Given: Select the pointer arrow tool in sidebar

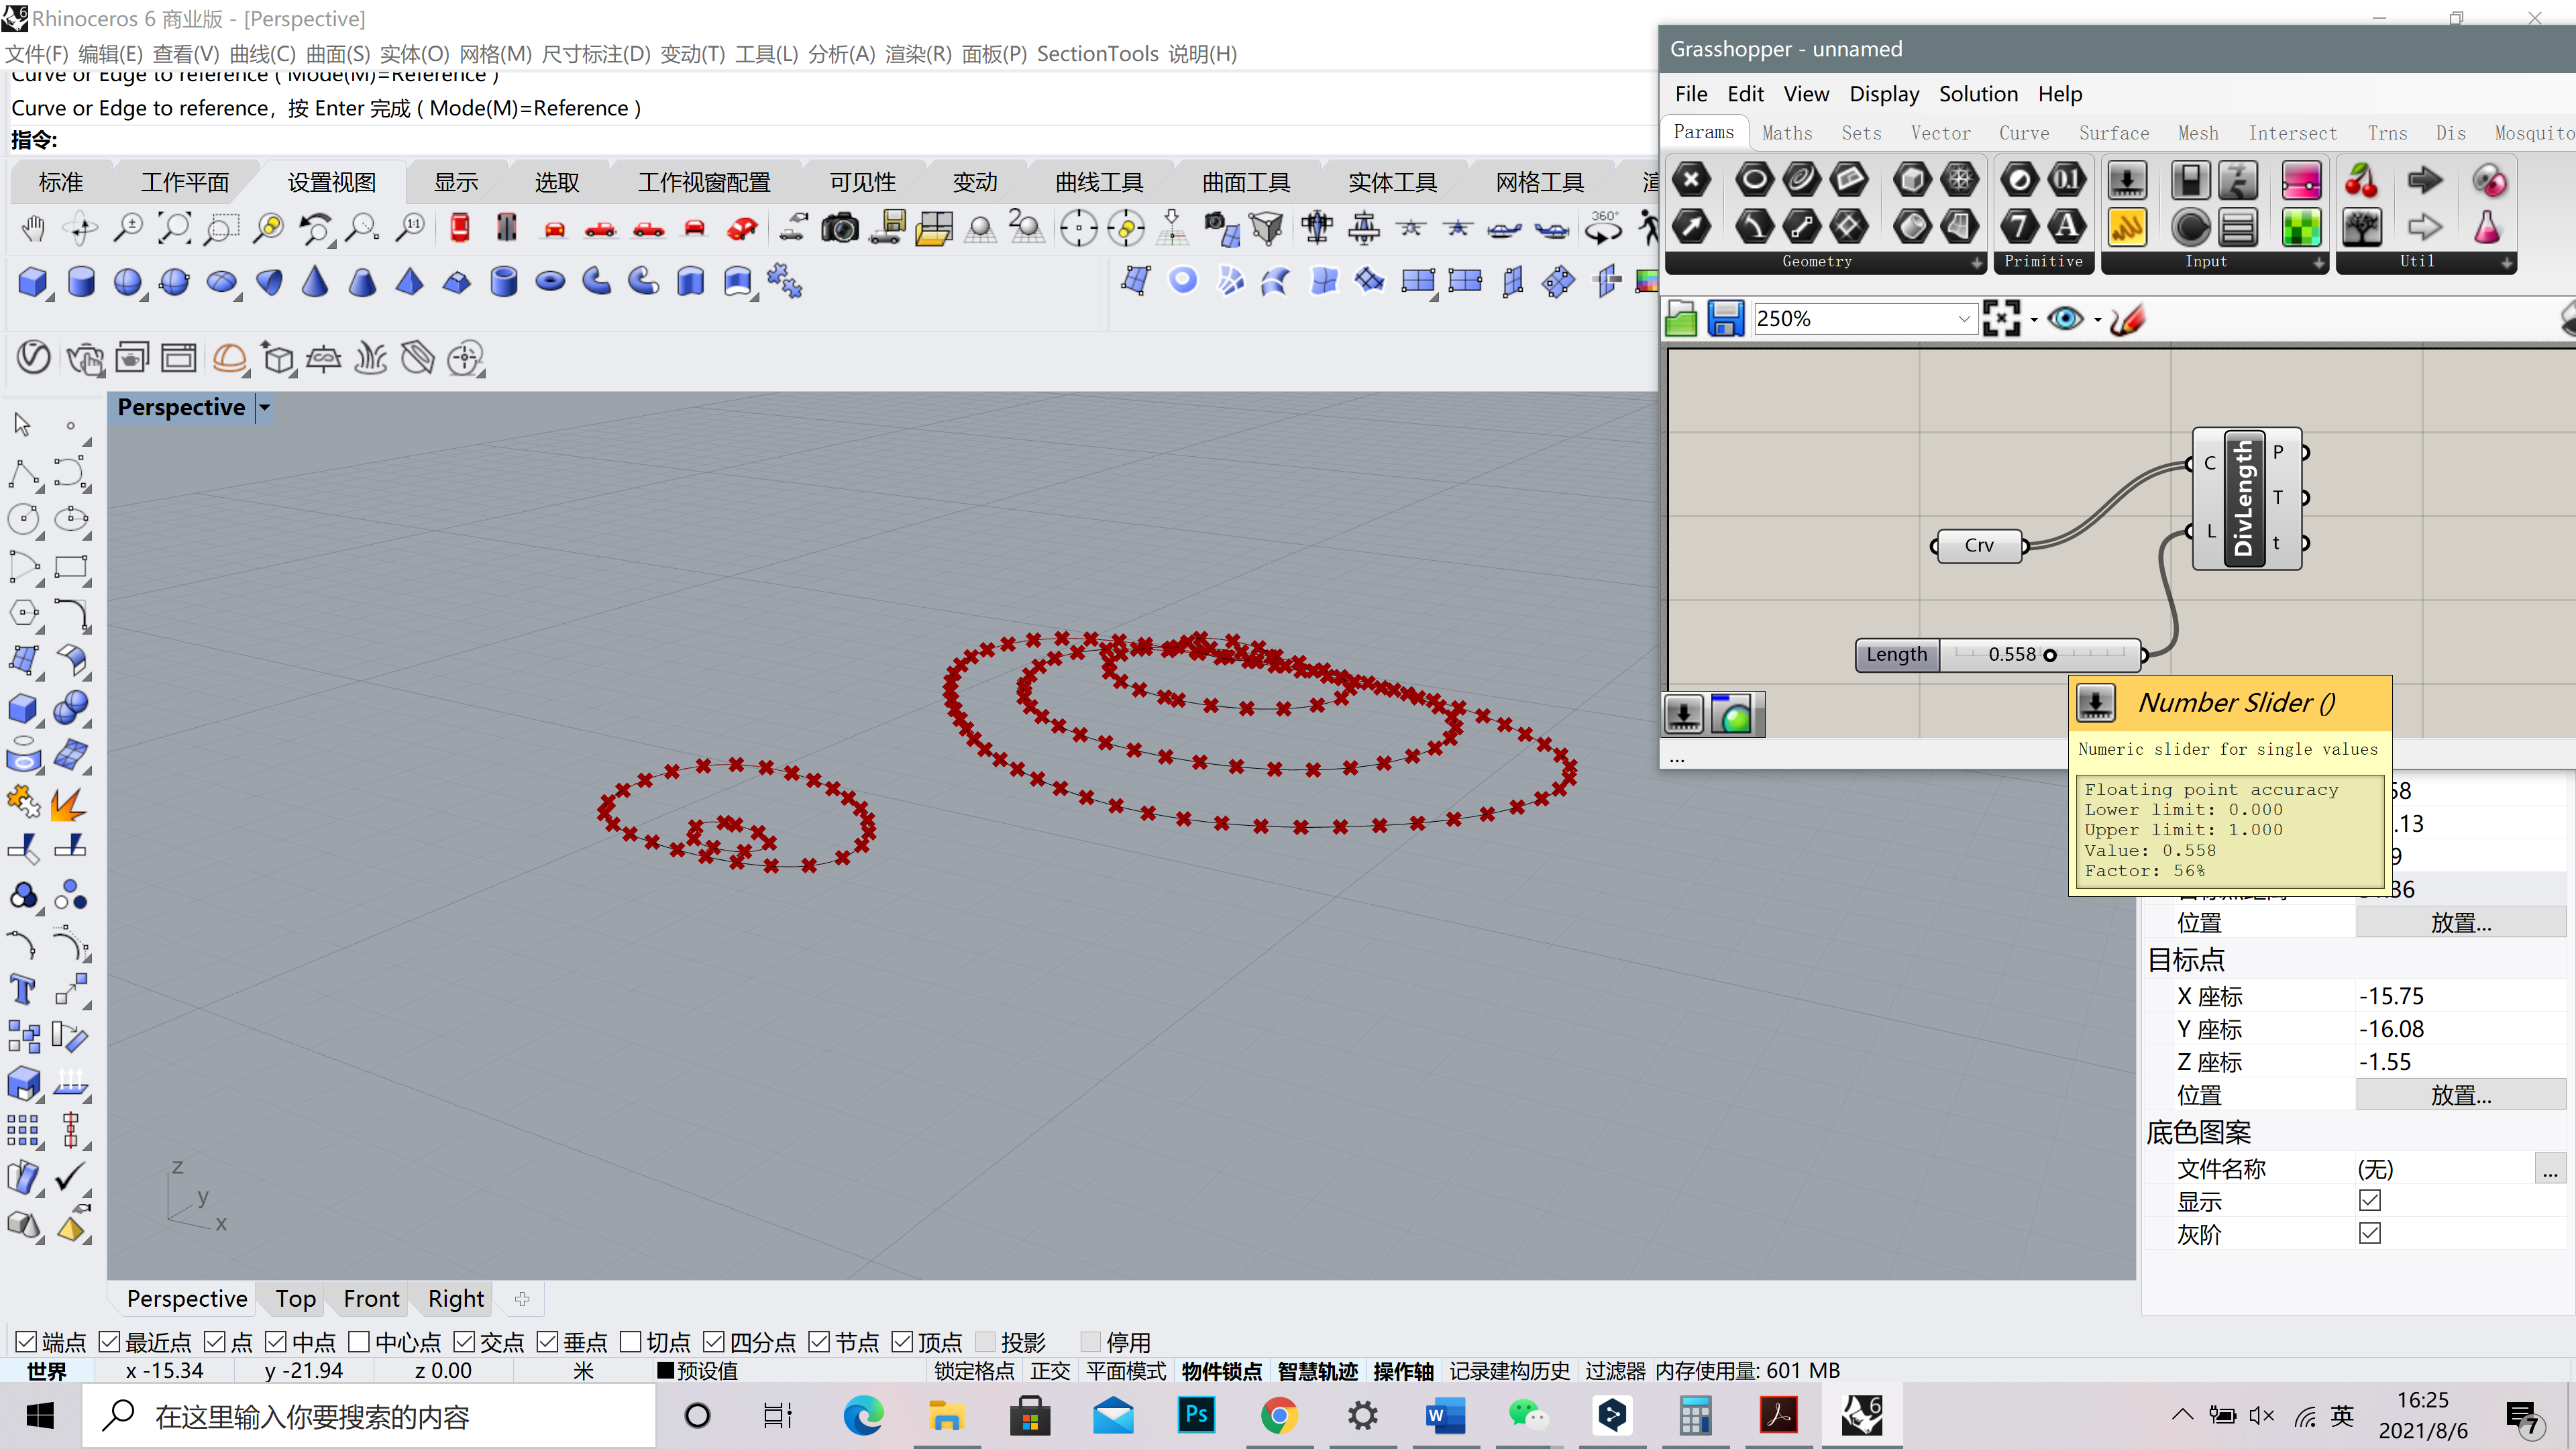Looking at the screenshot, I should click(x=23, y=424).
